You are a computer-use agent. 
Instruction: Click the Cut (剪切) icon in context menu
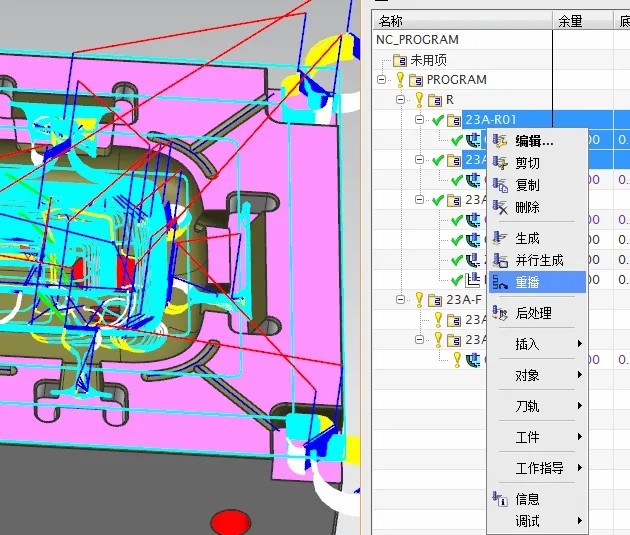tap(500, 163)
